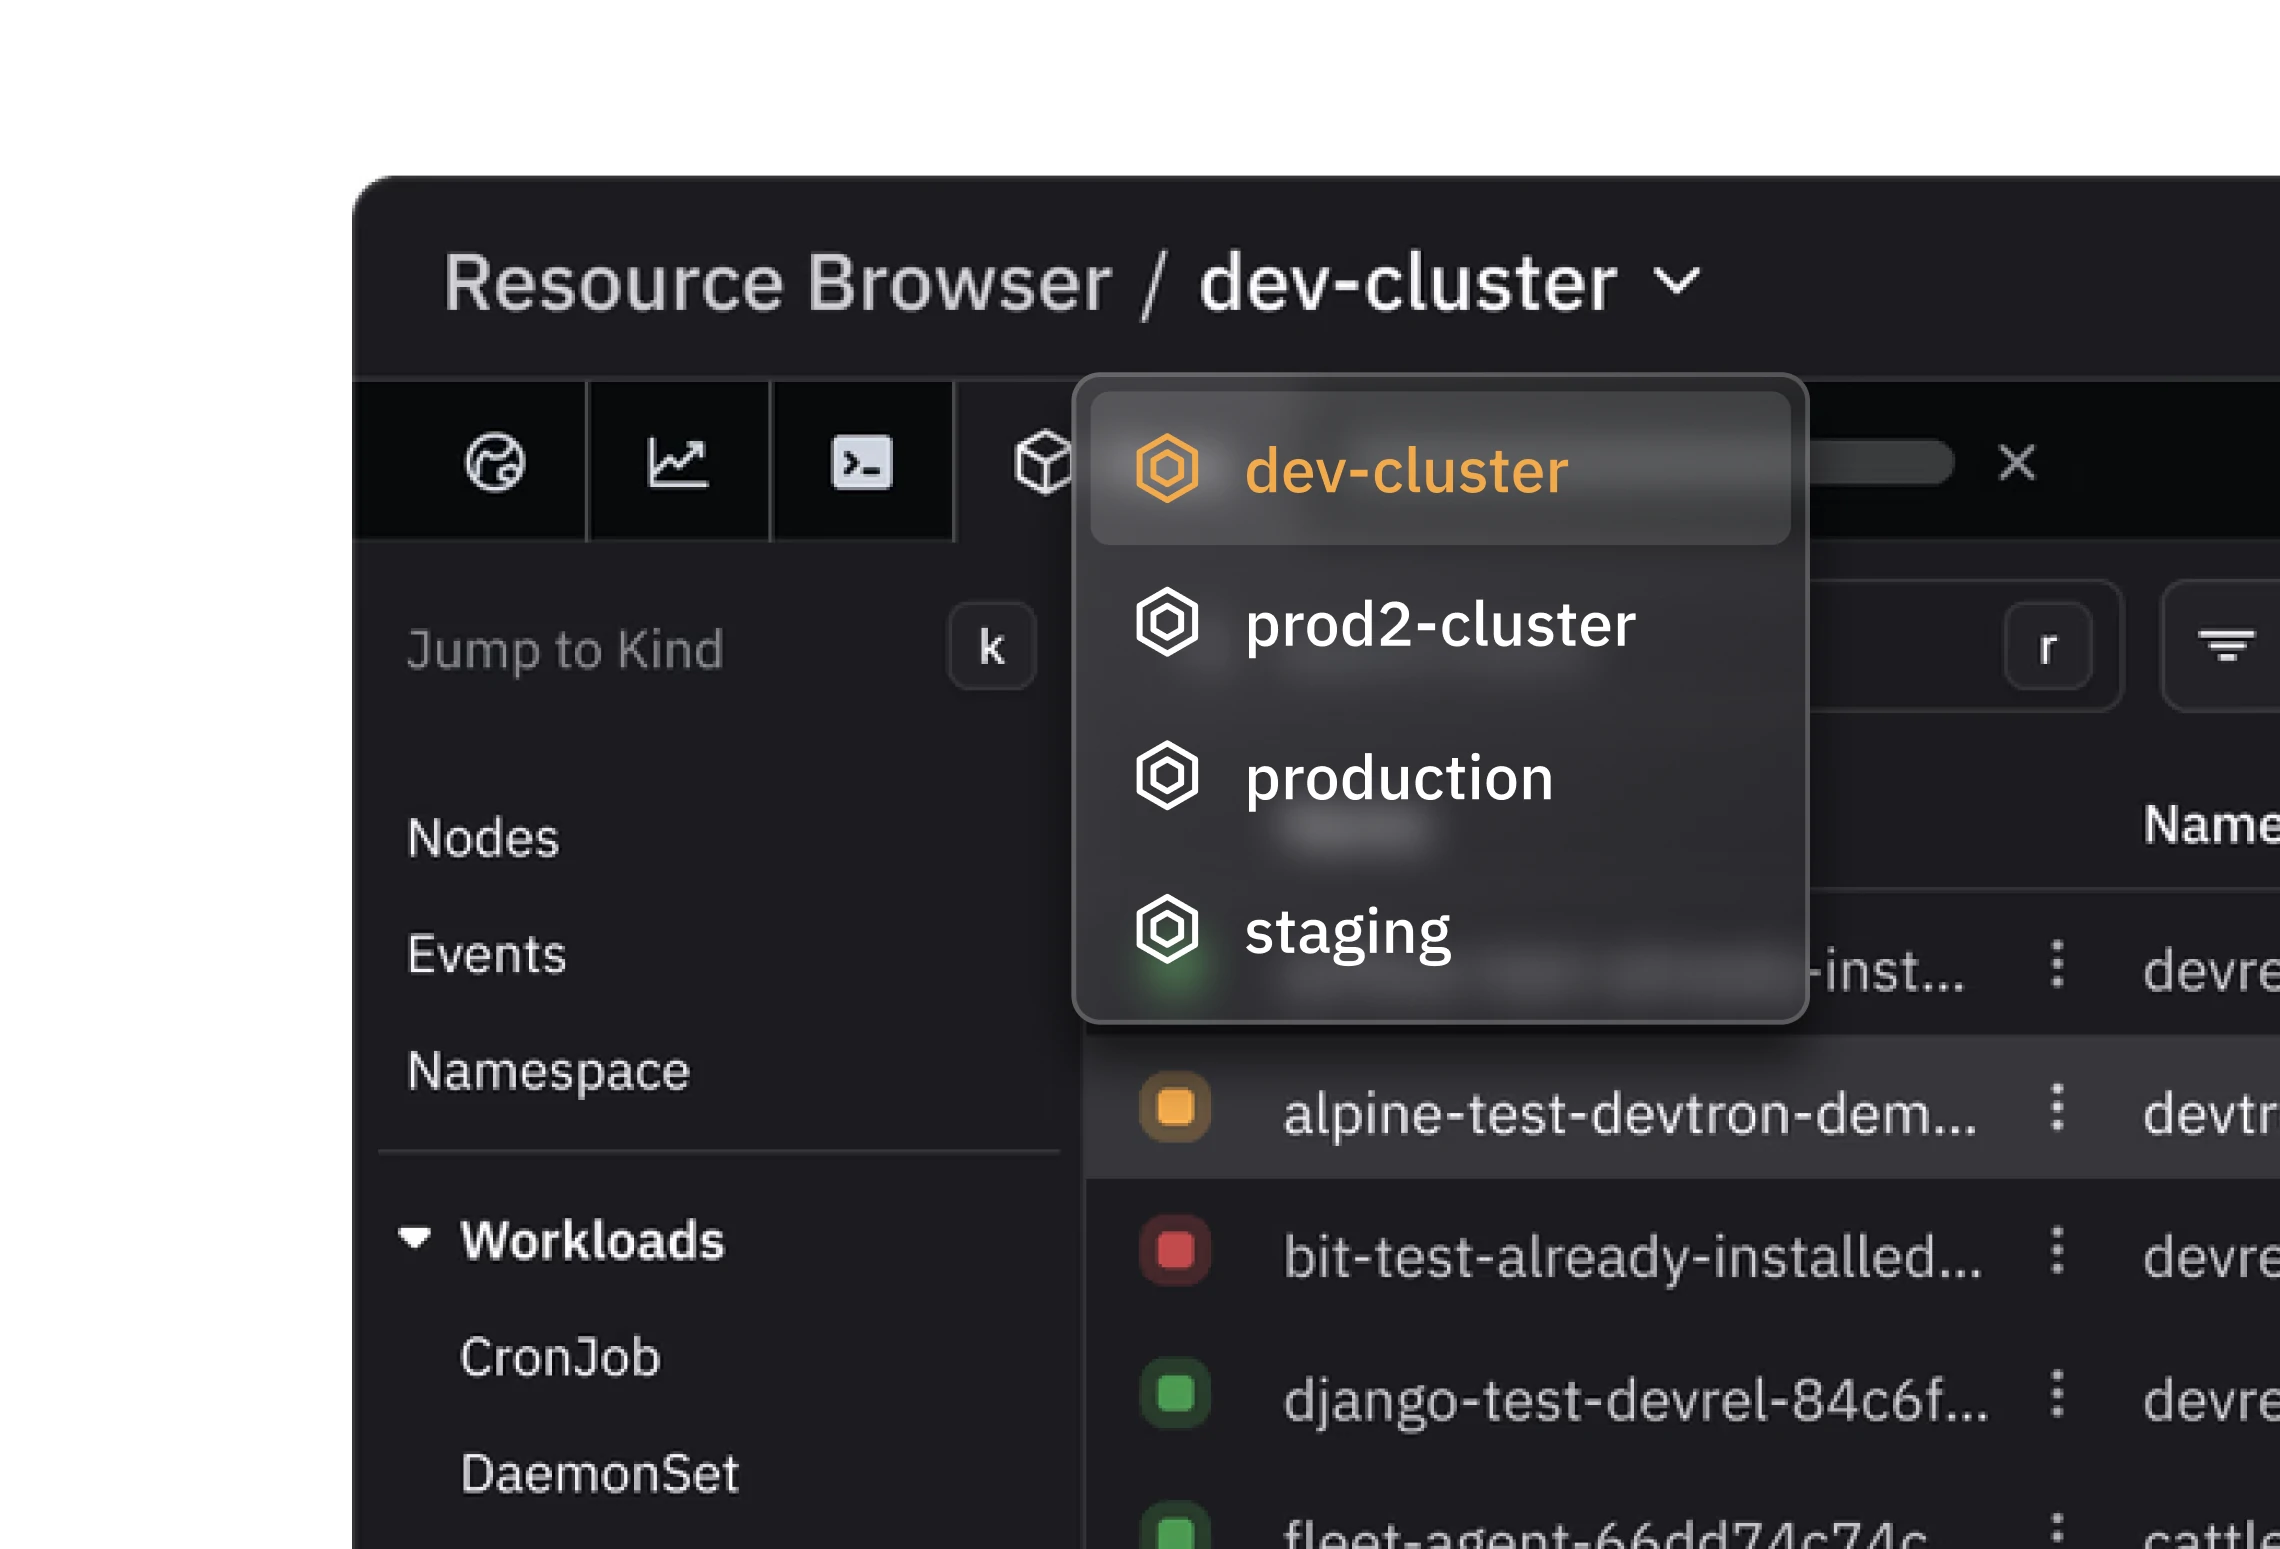Select the highlighted dev-cluster option
Image resolution: width=2280 pixels, height=1549 pixels.
(1405, 470)
